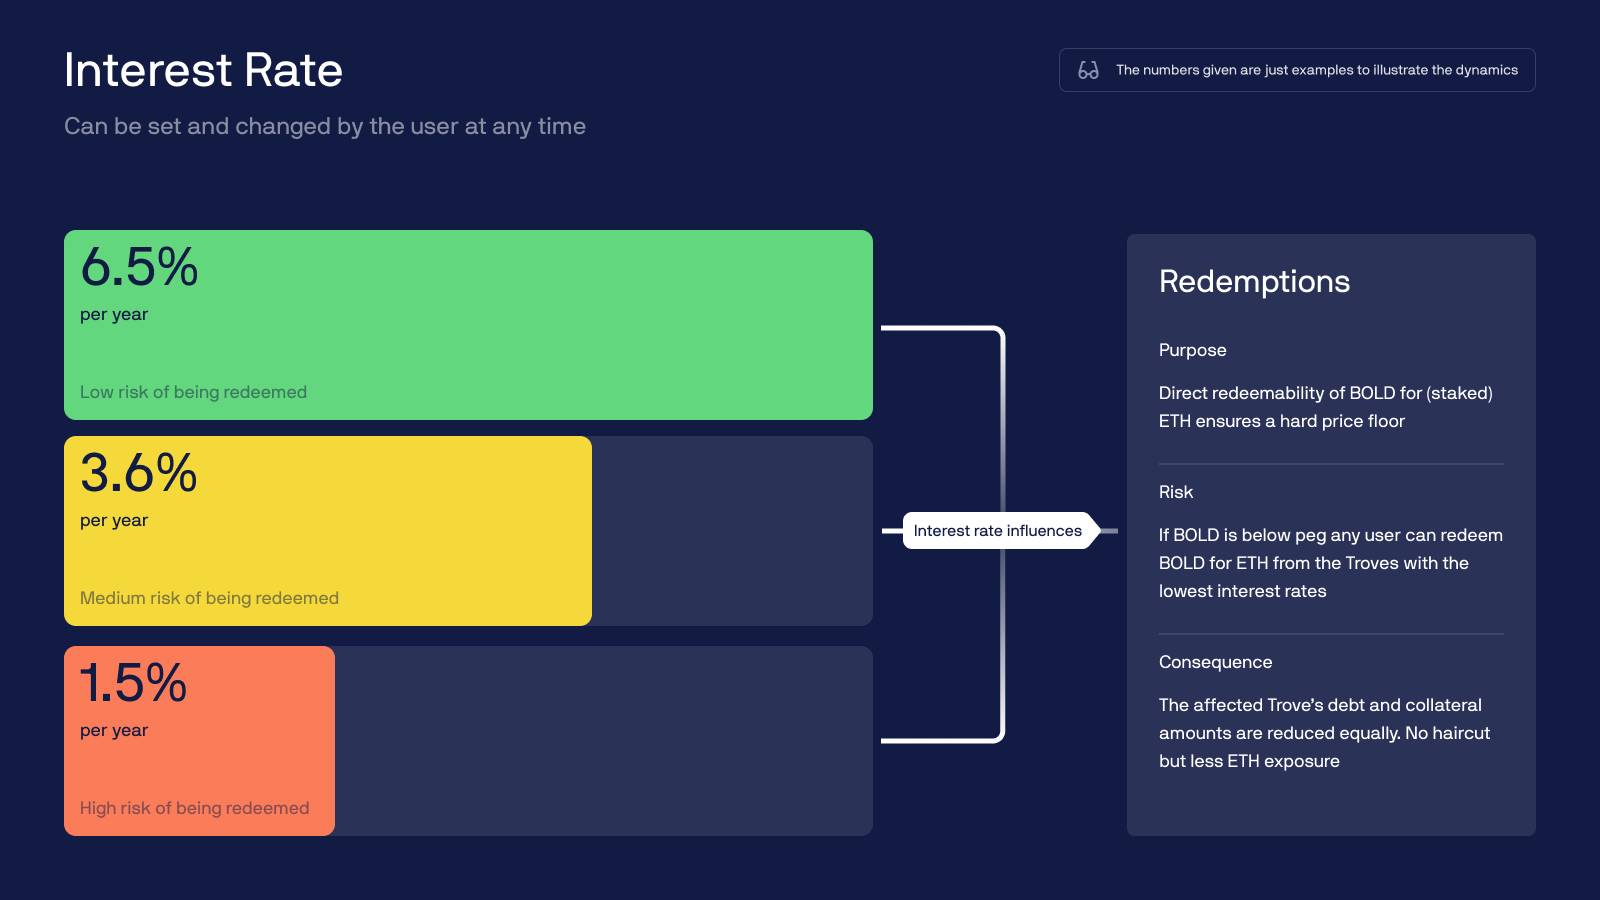Click the 'Risk' section heading
The image size is (1600, 900).
coord(1176,492)
